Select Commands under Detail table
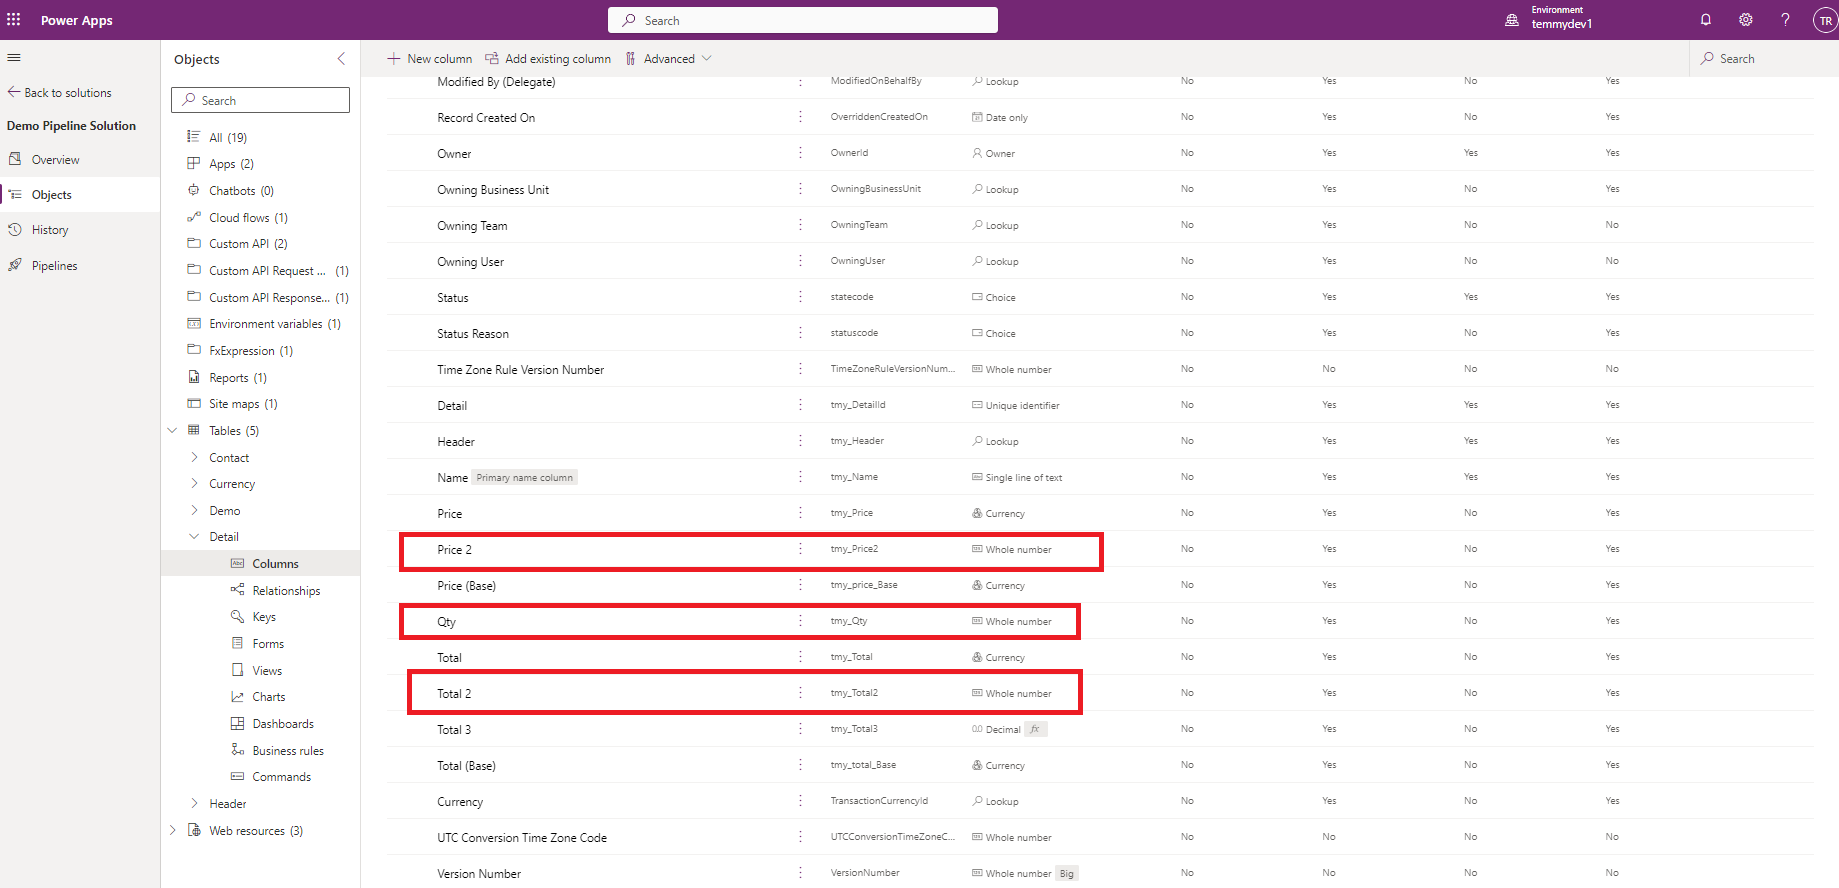1839x888 pixels. (281, 777)
